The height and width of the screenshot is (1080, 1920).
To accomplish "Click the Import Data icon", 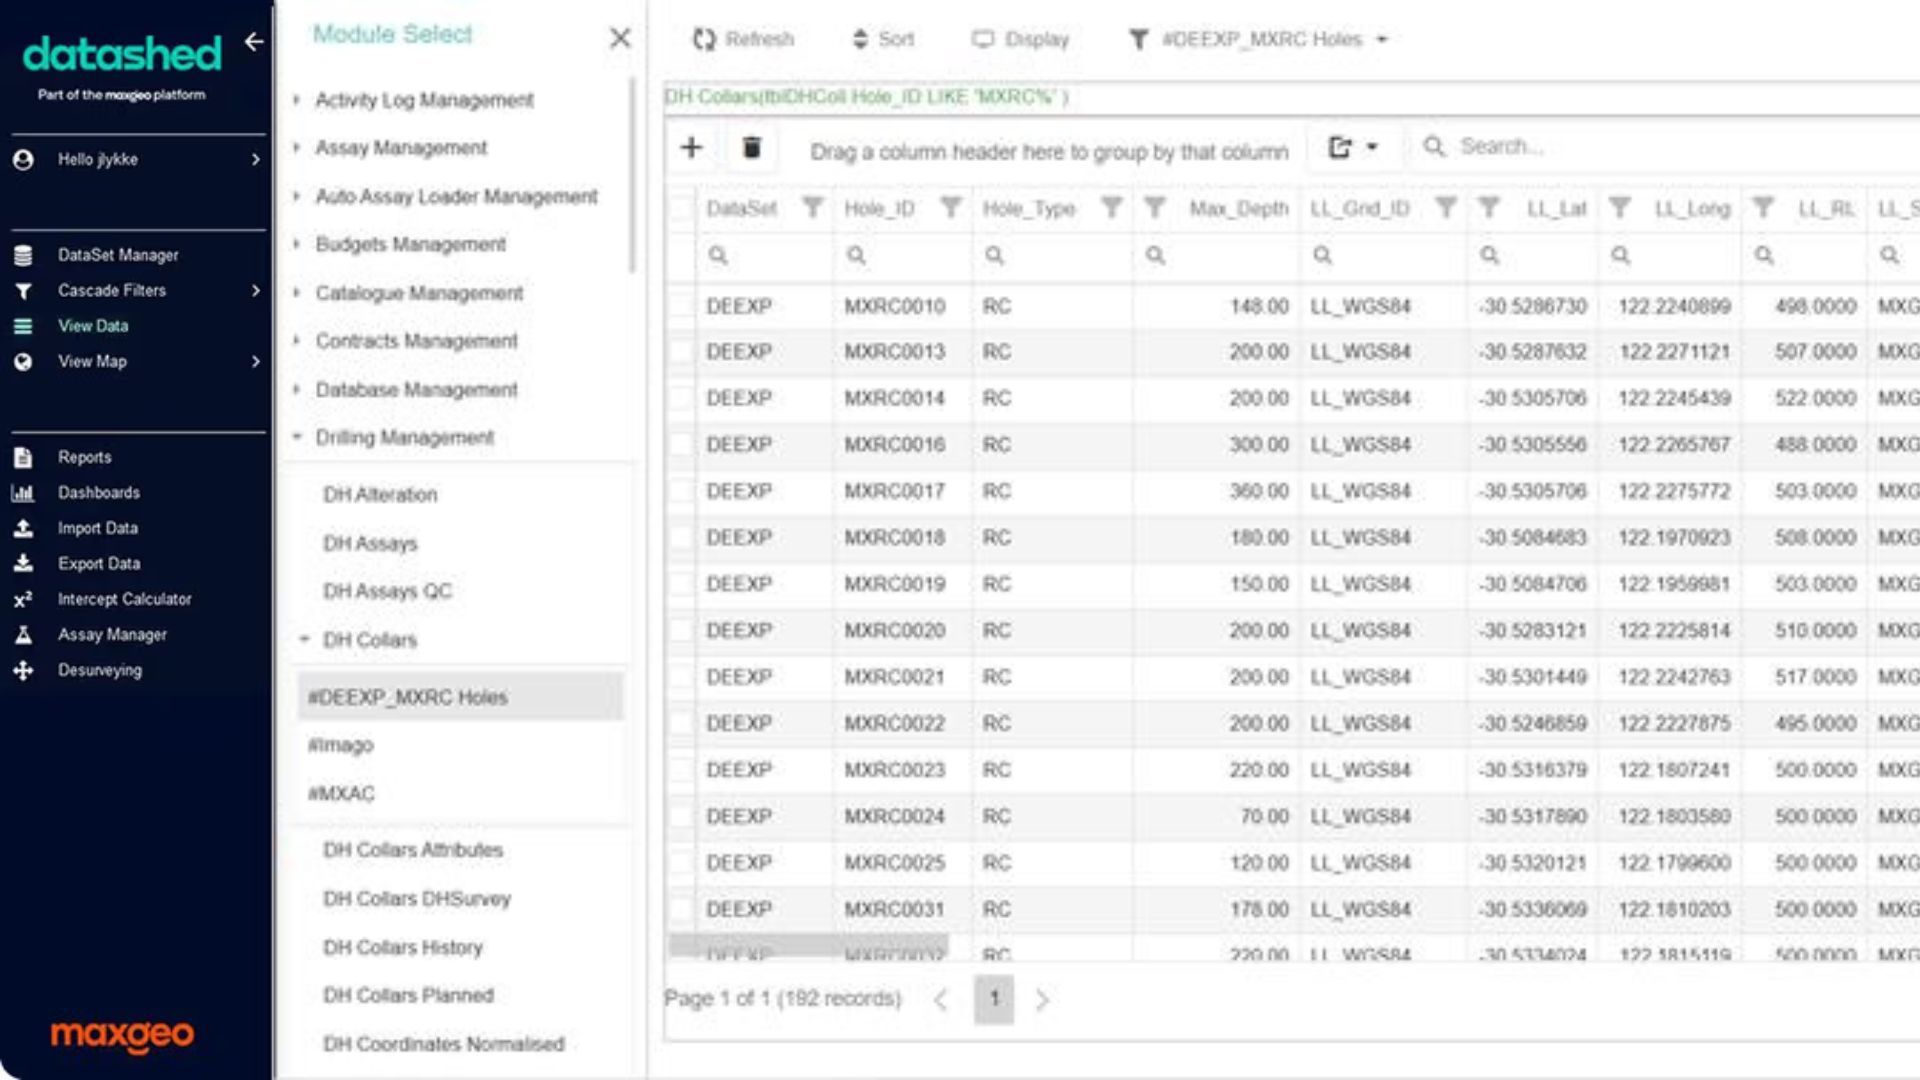I will 22,527.
